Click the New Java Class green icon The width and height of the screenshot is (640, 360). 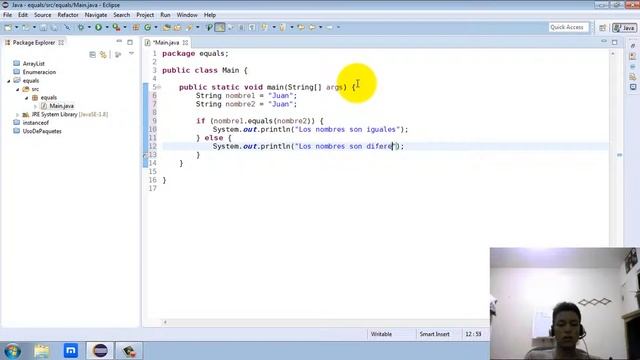click(147, 27)
